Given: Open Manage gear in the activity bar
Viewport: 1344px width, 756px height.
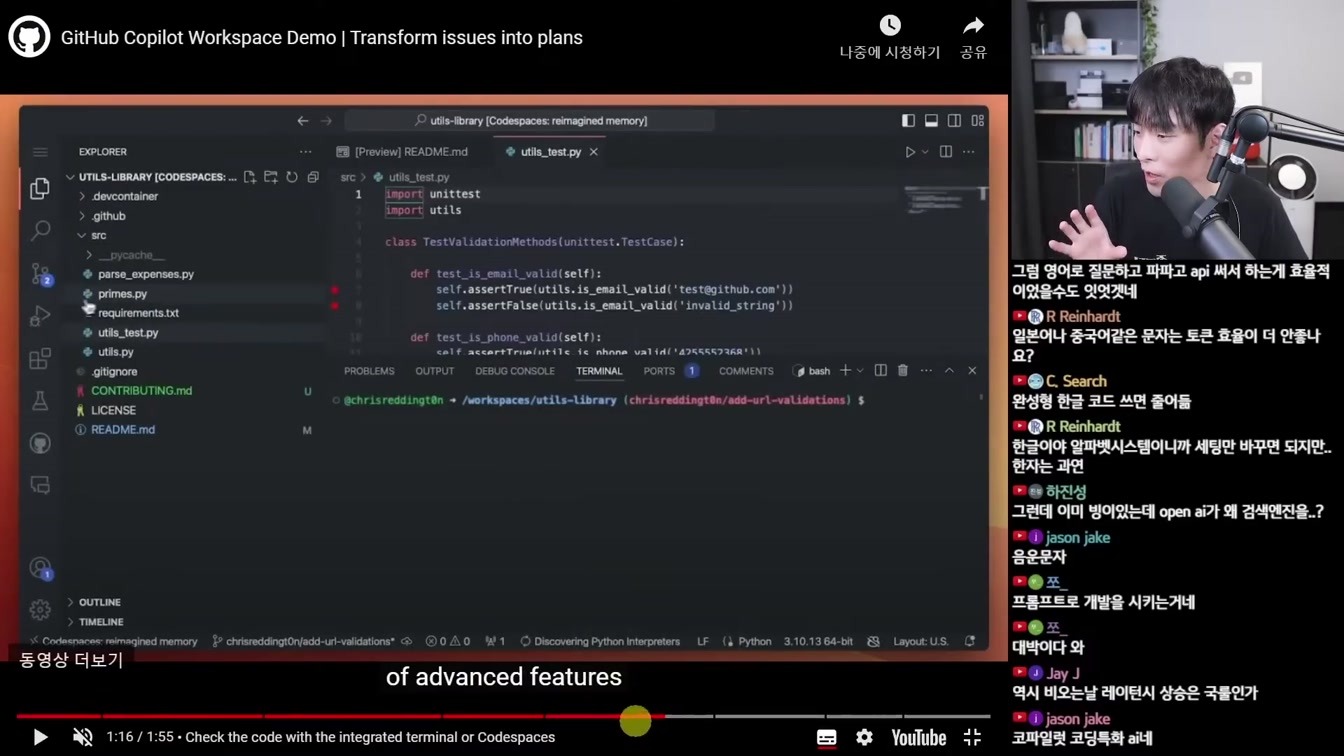Looking at the screenshot, I should point(40,609).
